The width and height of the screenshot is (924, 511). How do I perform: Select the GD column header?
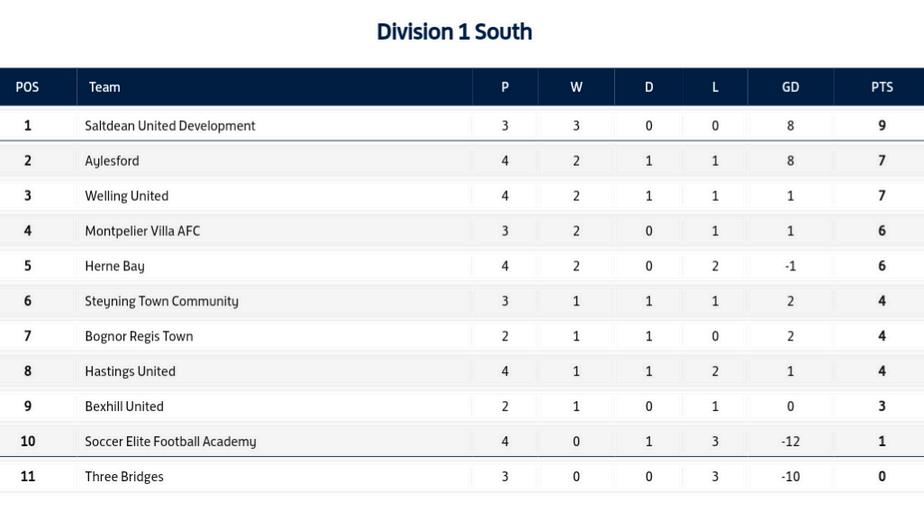790,87
